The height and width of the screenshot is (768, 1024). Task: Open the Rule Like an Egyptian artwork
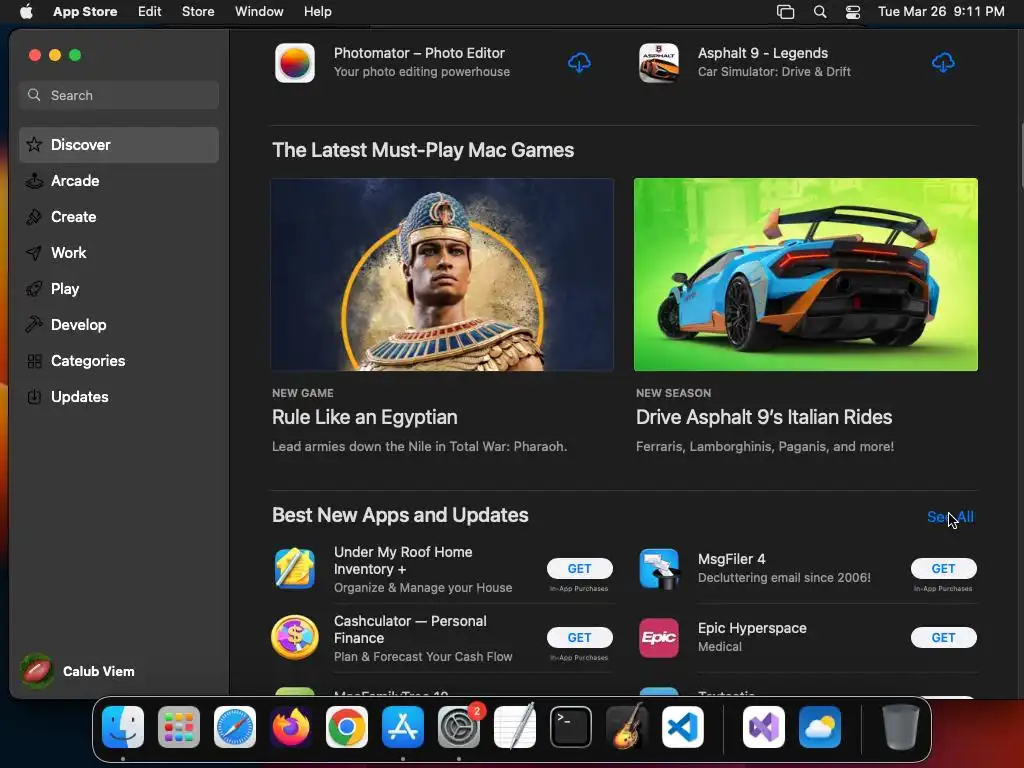pyautogui.click(x=442, y=274)
